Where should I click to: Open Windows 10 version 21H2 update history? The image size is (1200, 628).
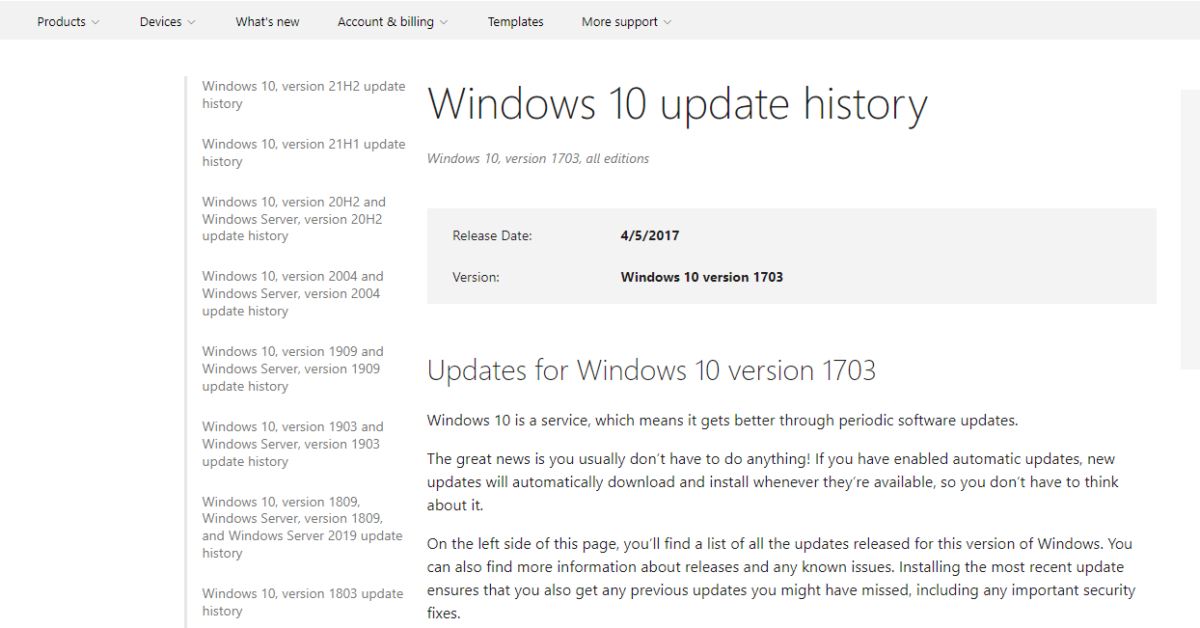tap(303, 95)
